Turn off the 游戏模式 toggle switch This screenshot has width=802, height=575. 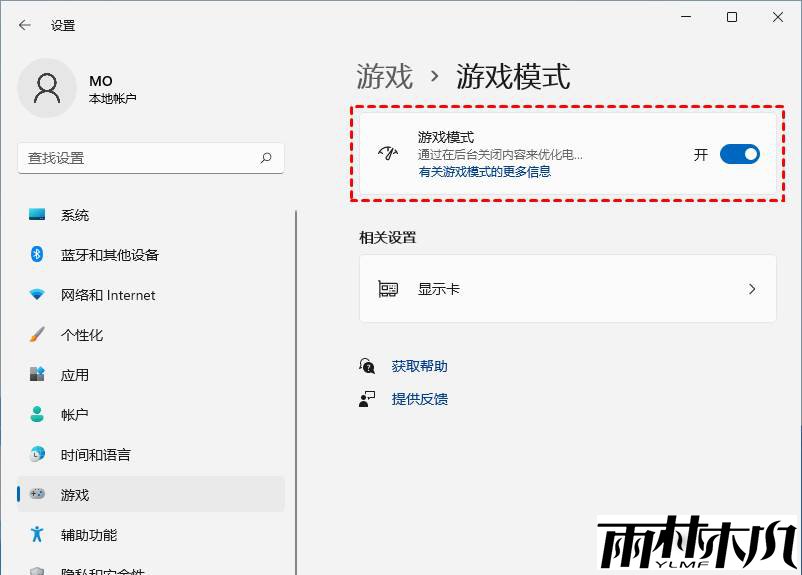[739, 154]
